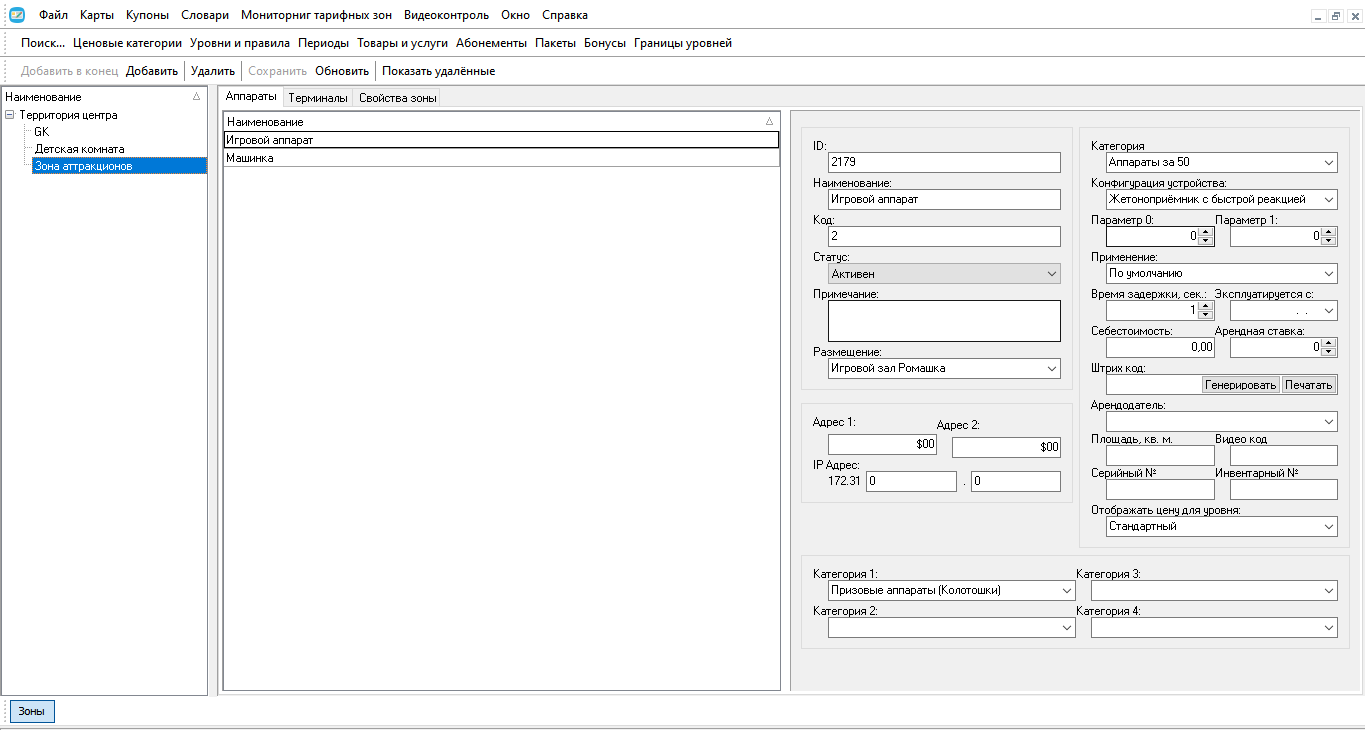Open the Словари menu
Image resolution: width=1365 pixels, height=730 pixels.
[205, 15]
